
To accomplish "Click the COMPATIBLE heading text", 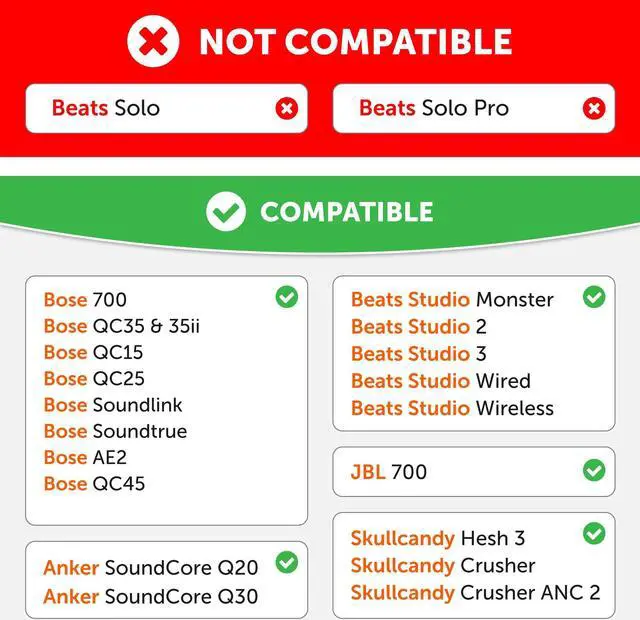I will (347, 212).
